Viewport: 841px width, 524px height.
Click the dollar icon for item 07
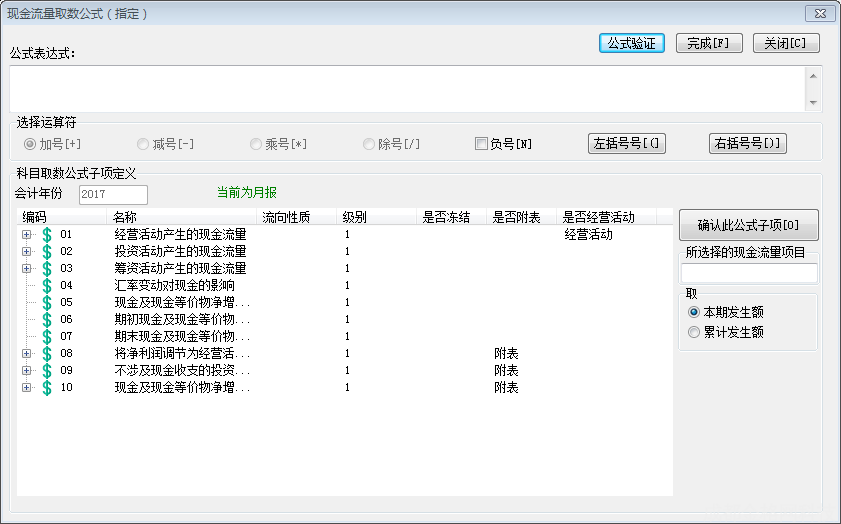pos(46,336)
